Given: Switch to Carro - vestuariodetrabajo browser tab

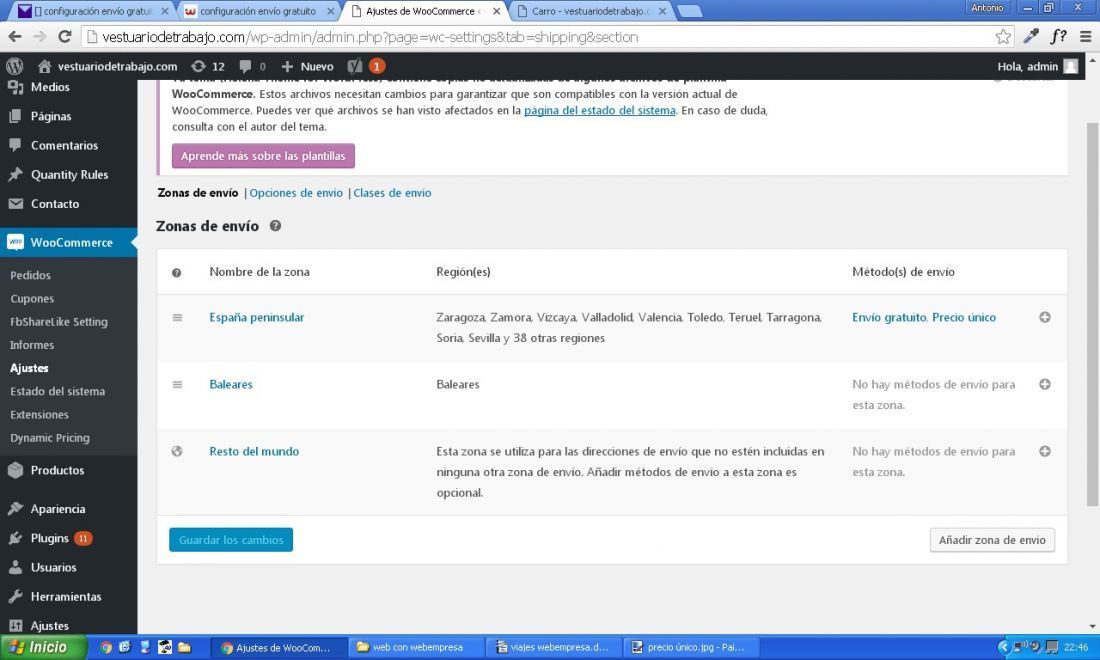Looking at the screenshot, I should click(x=591, y=11).
